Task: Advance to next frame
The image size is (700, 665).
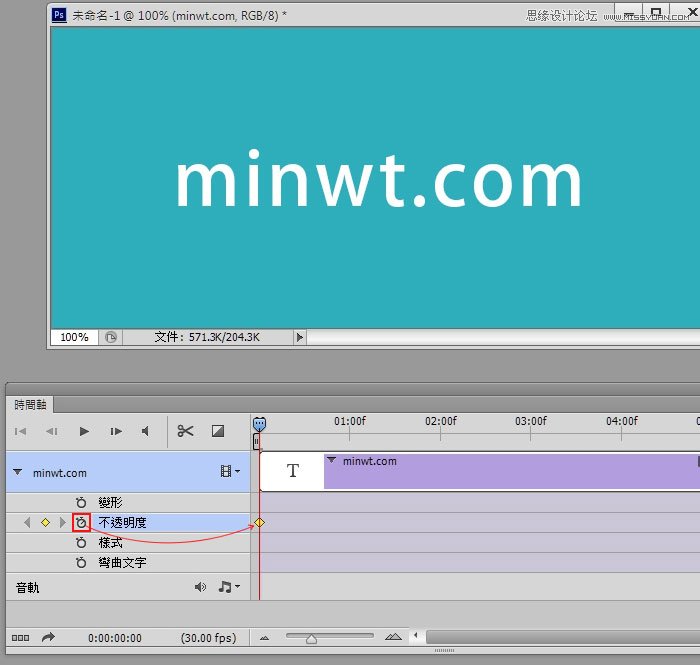Action: tap(116, 431)
